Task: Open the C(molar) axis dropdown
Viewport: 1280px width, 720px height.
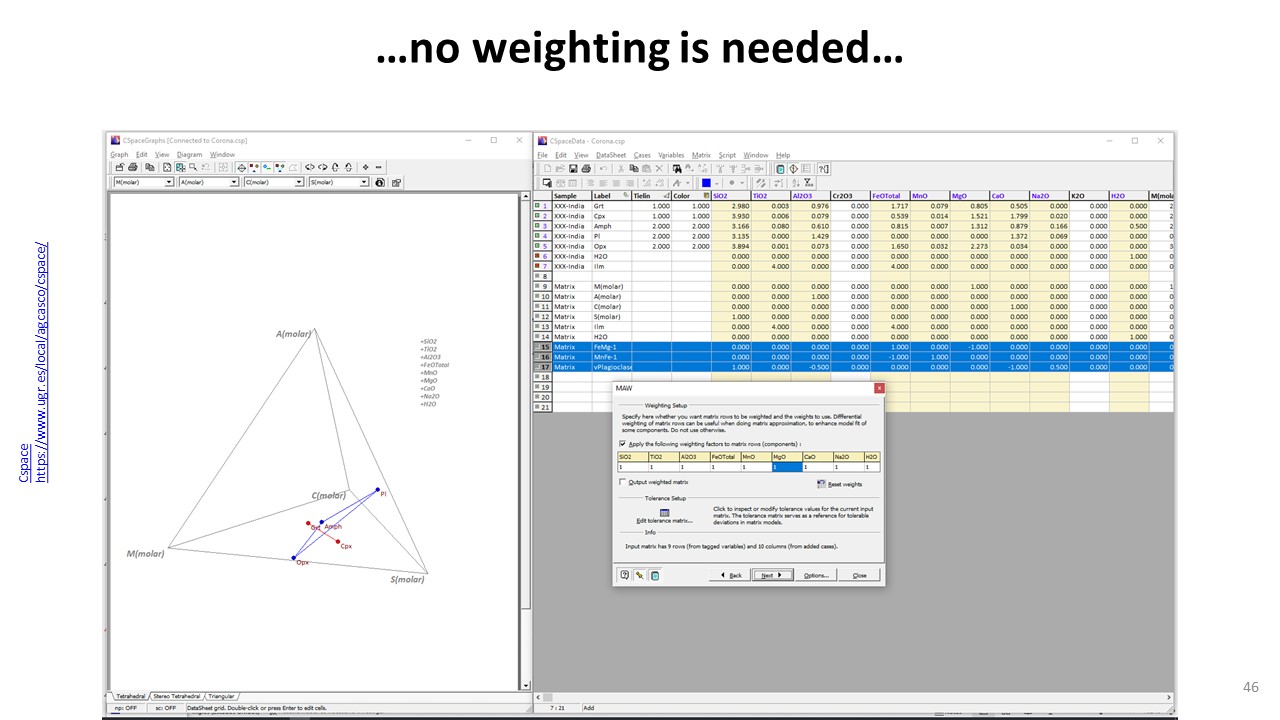Action: pyautogui.click(x=299, y=183)
